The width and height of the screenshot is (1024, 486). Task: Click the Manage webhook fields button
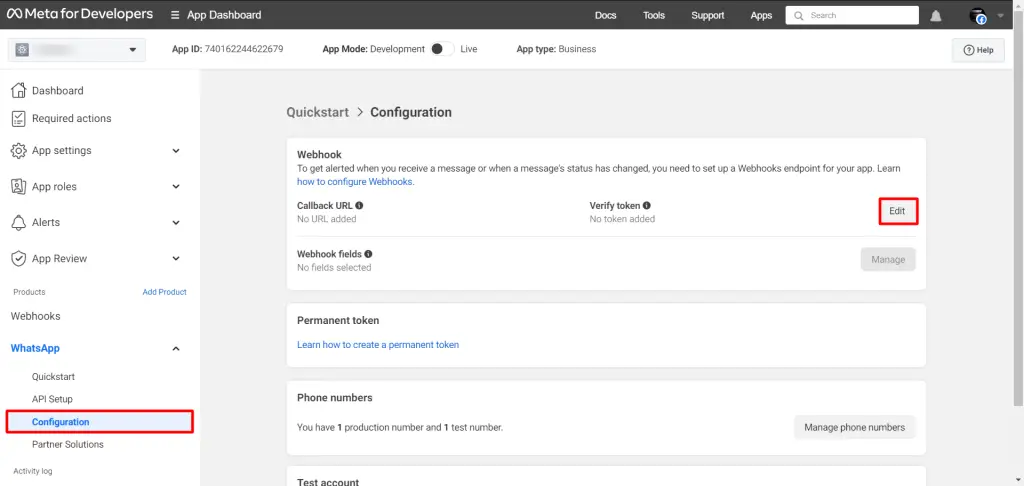pyautogui.click(x=888, y=259)
